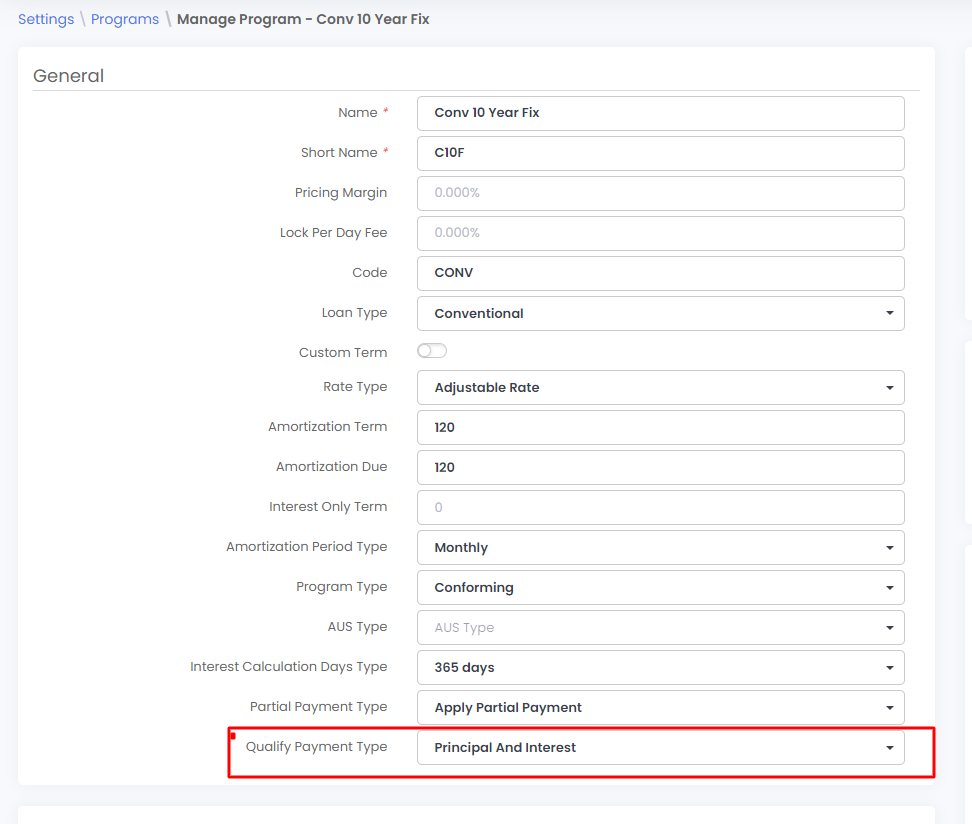Click the Code input field
972x824 pixels.
(x=660, y=273)
